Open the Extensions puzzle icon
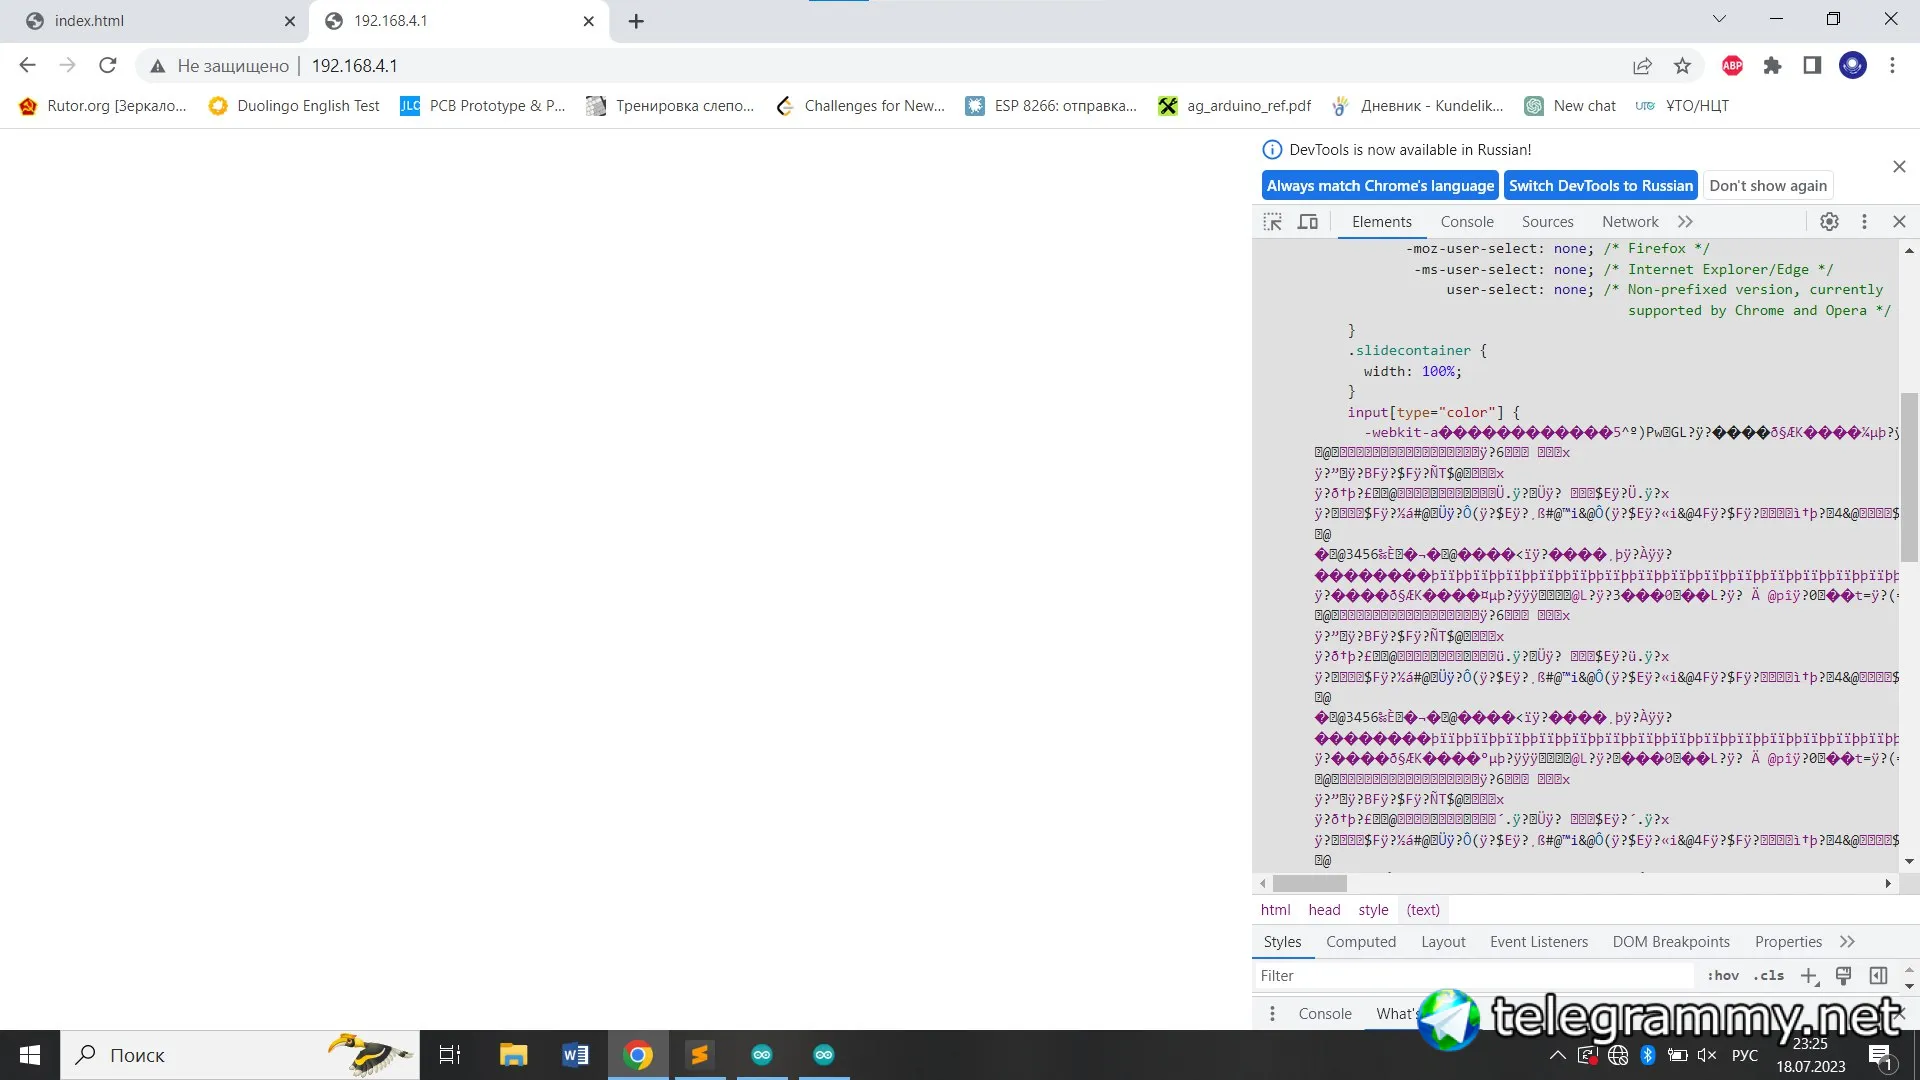 (x=1772, y=66)
